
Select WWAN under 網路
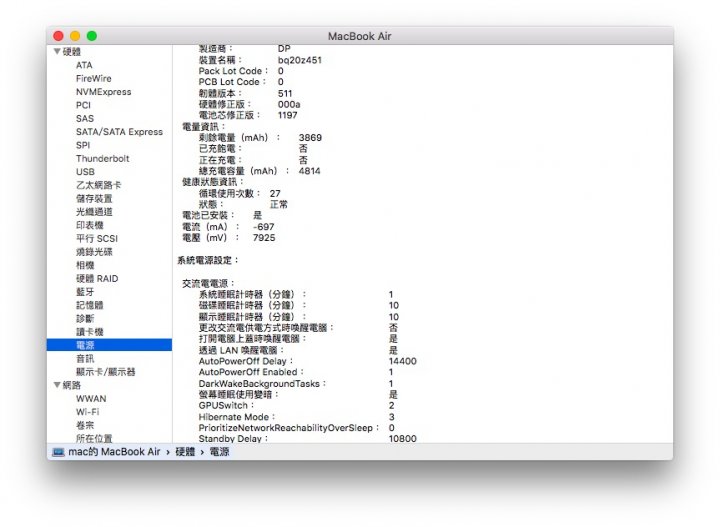click(91, 398)
